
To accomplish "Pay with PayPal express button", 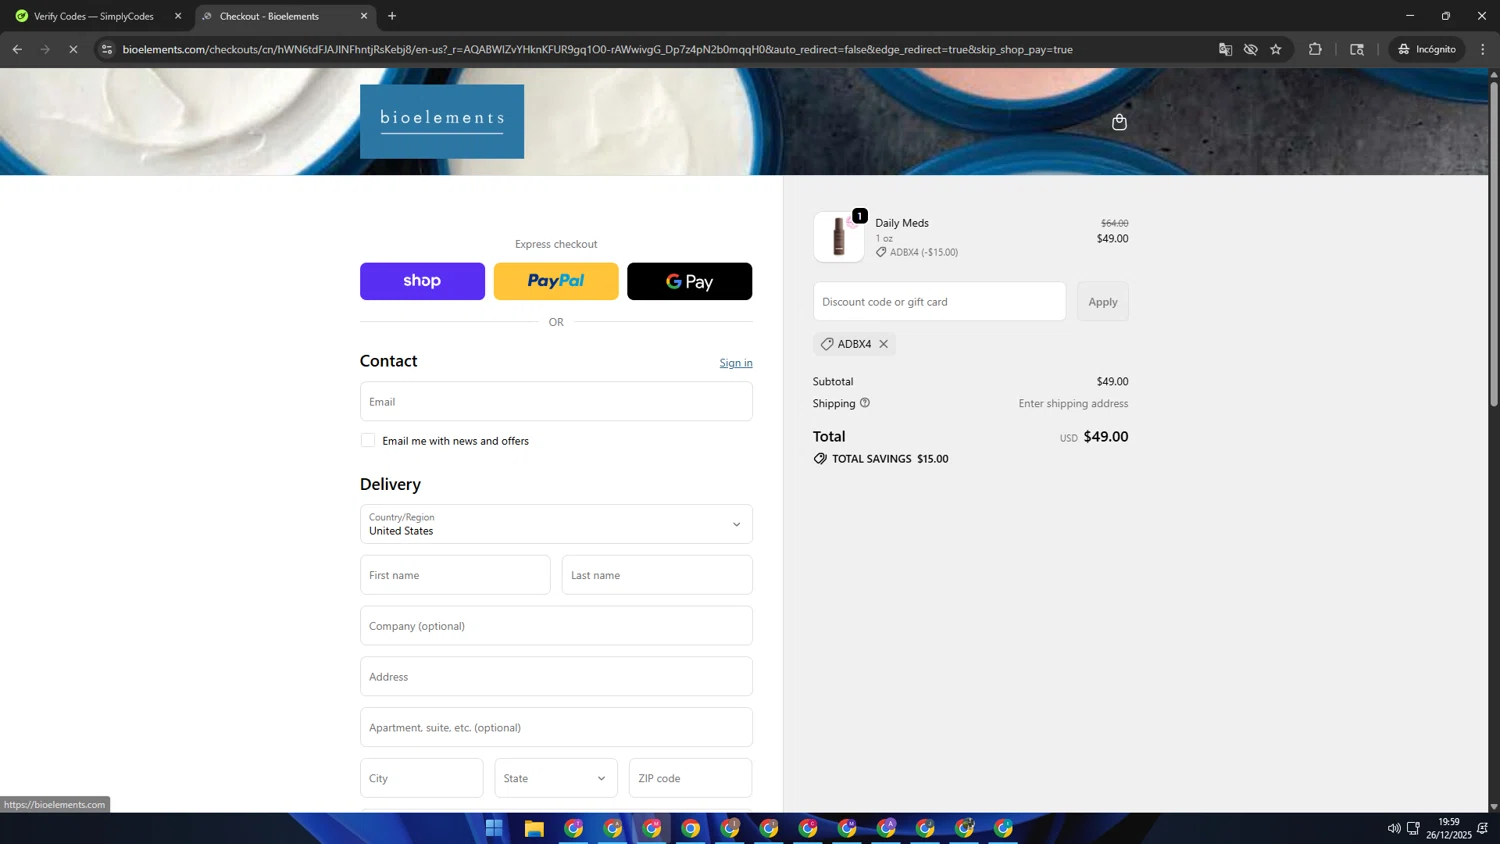I will pos(556,281).
